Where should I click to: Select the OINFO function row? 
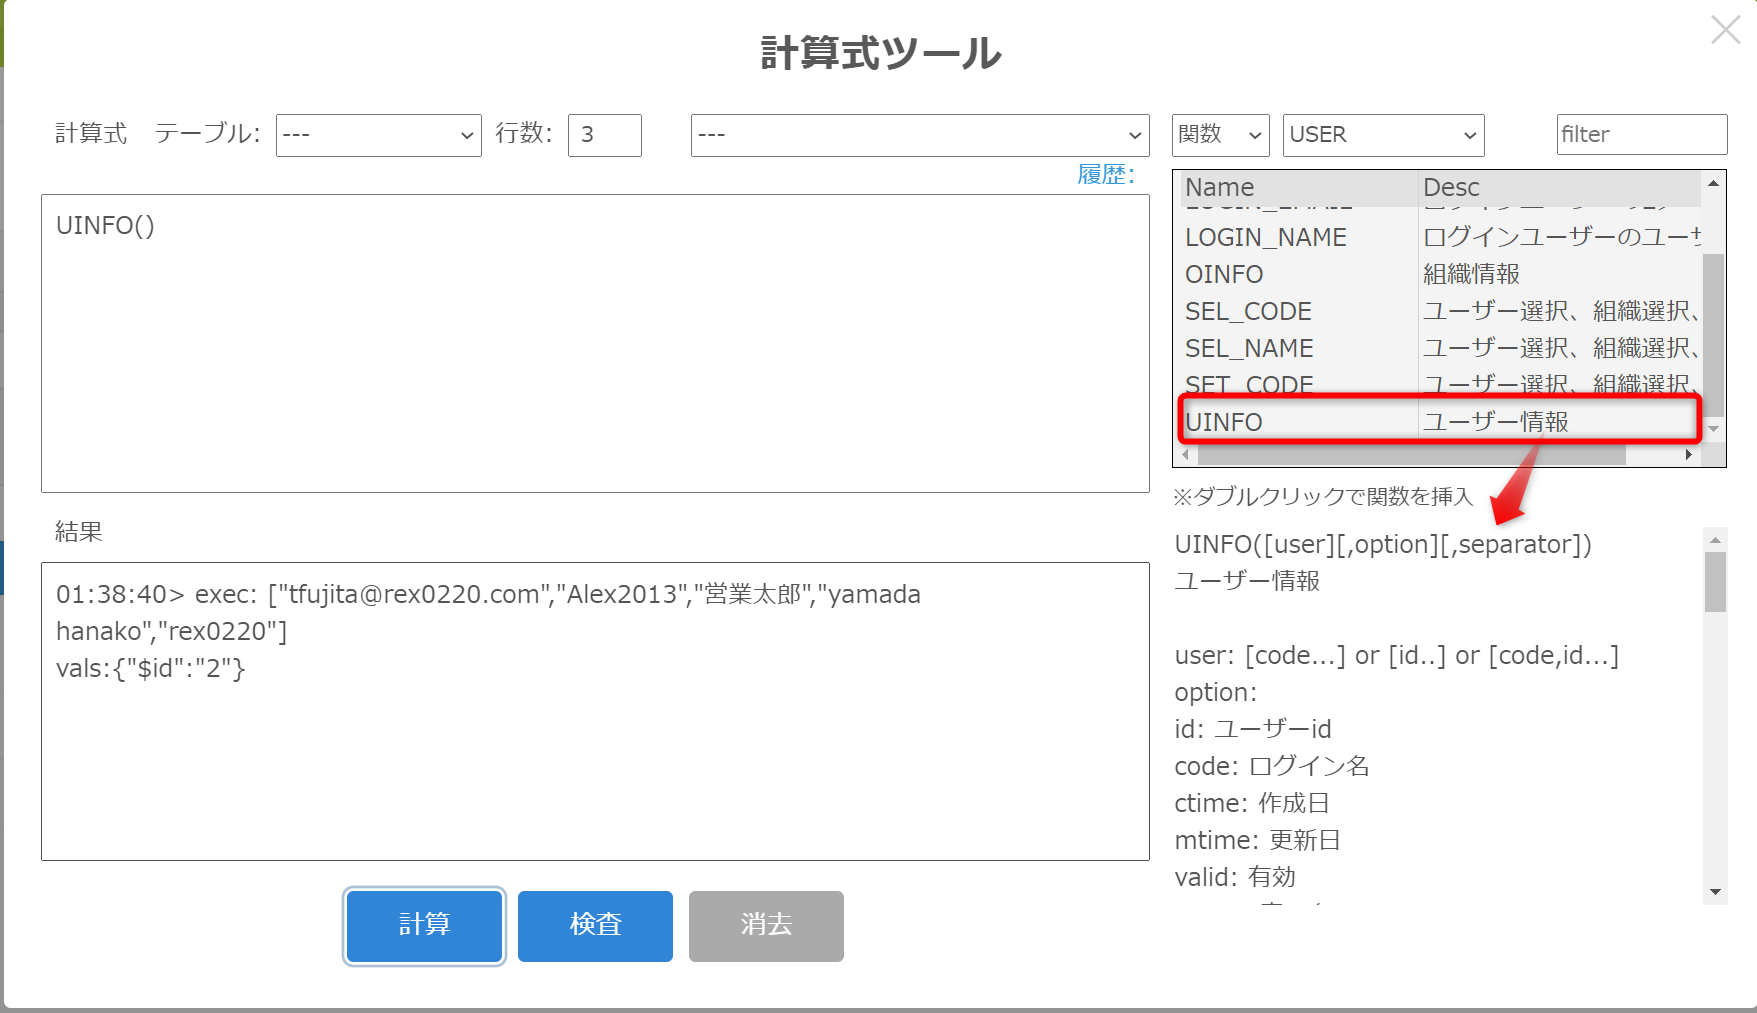point(1441,274)
